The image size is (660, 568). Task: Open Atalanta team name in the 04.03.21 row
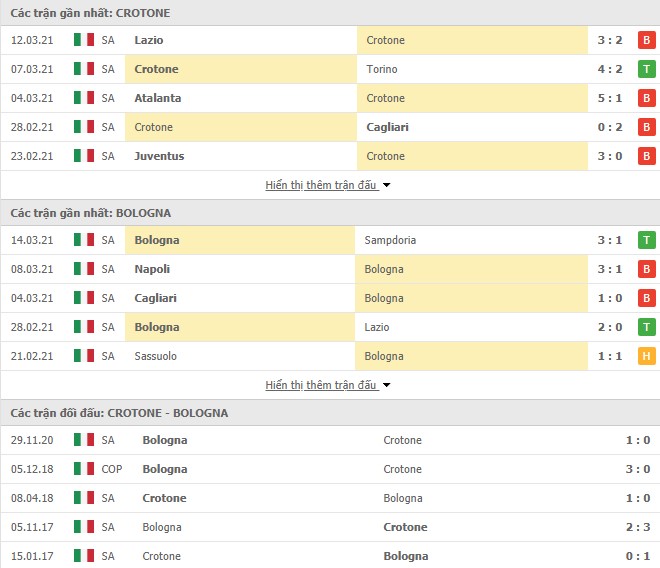pyautogui.click(x=158, y=98)
